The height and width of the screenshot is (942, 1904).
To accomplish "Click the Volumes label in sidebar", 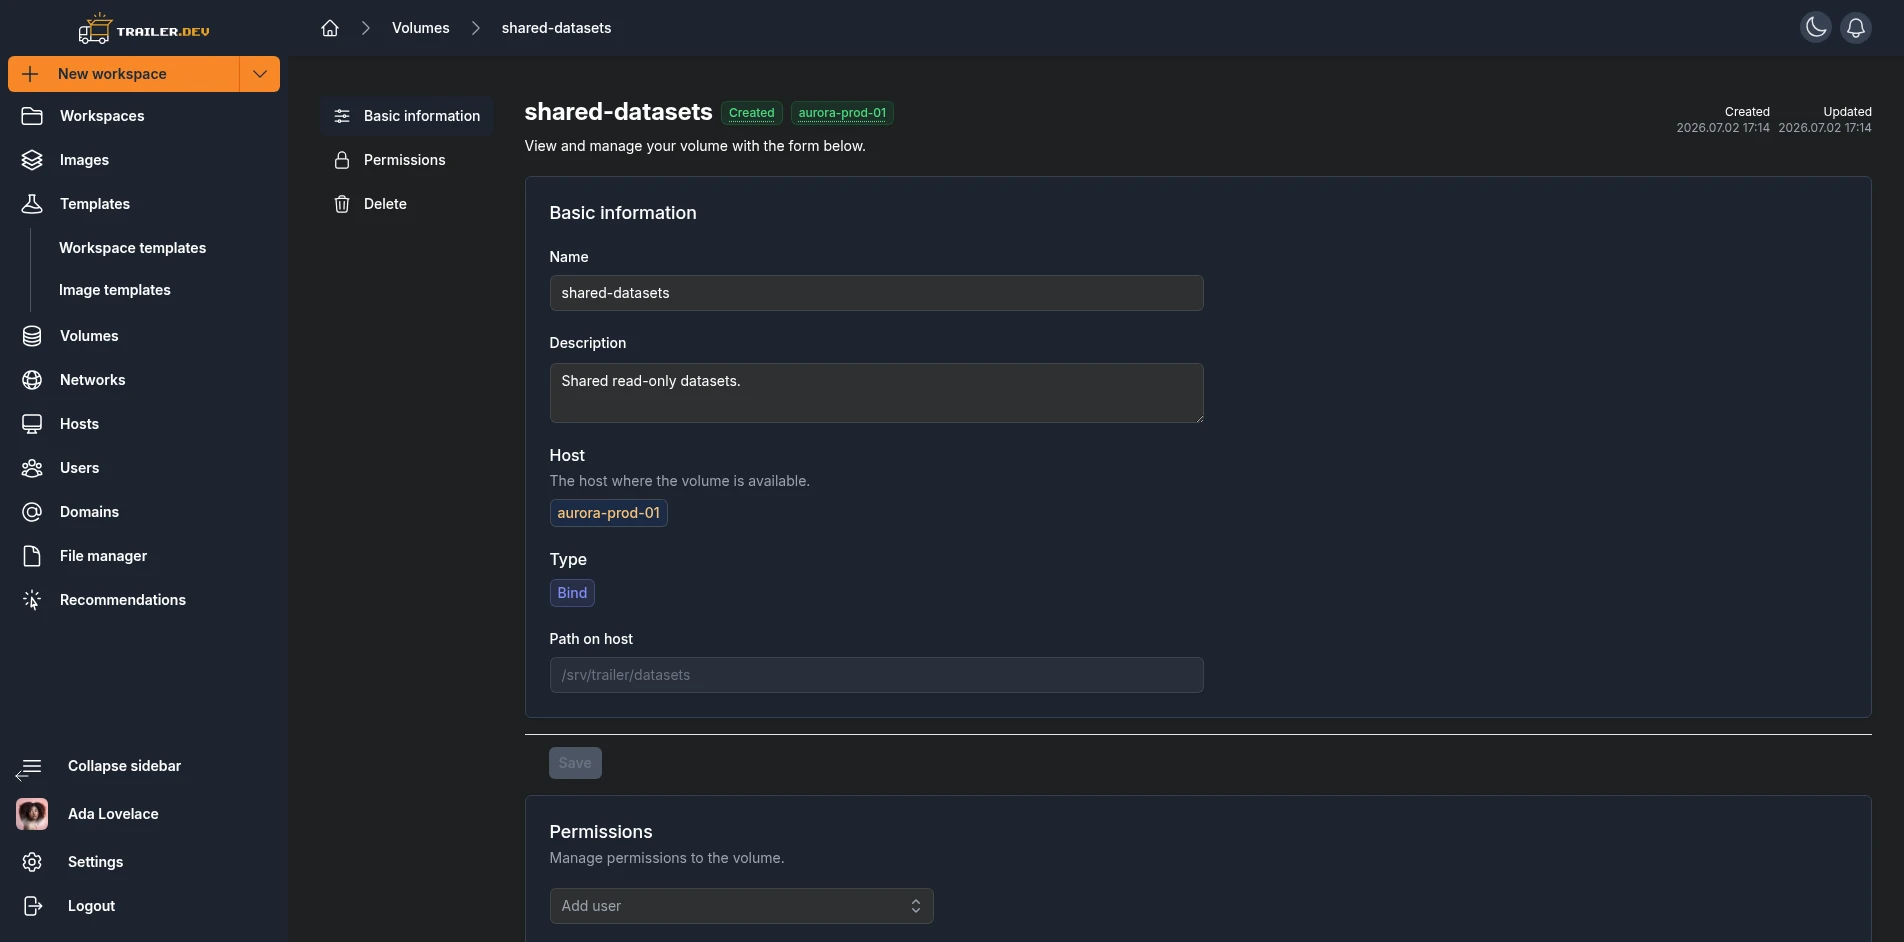I will tap(89, 336).
